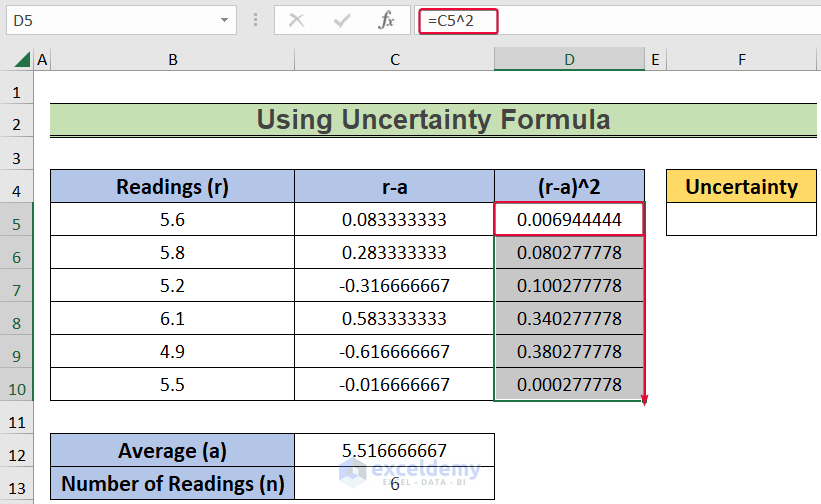Select row 12 header
This screenshot has height=504, width=821.
coord(16,450)
